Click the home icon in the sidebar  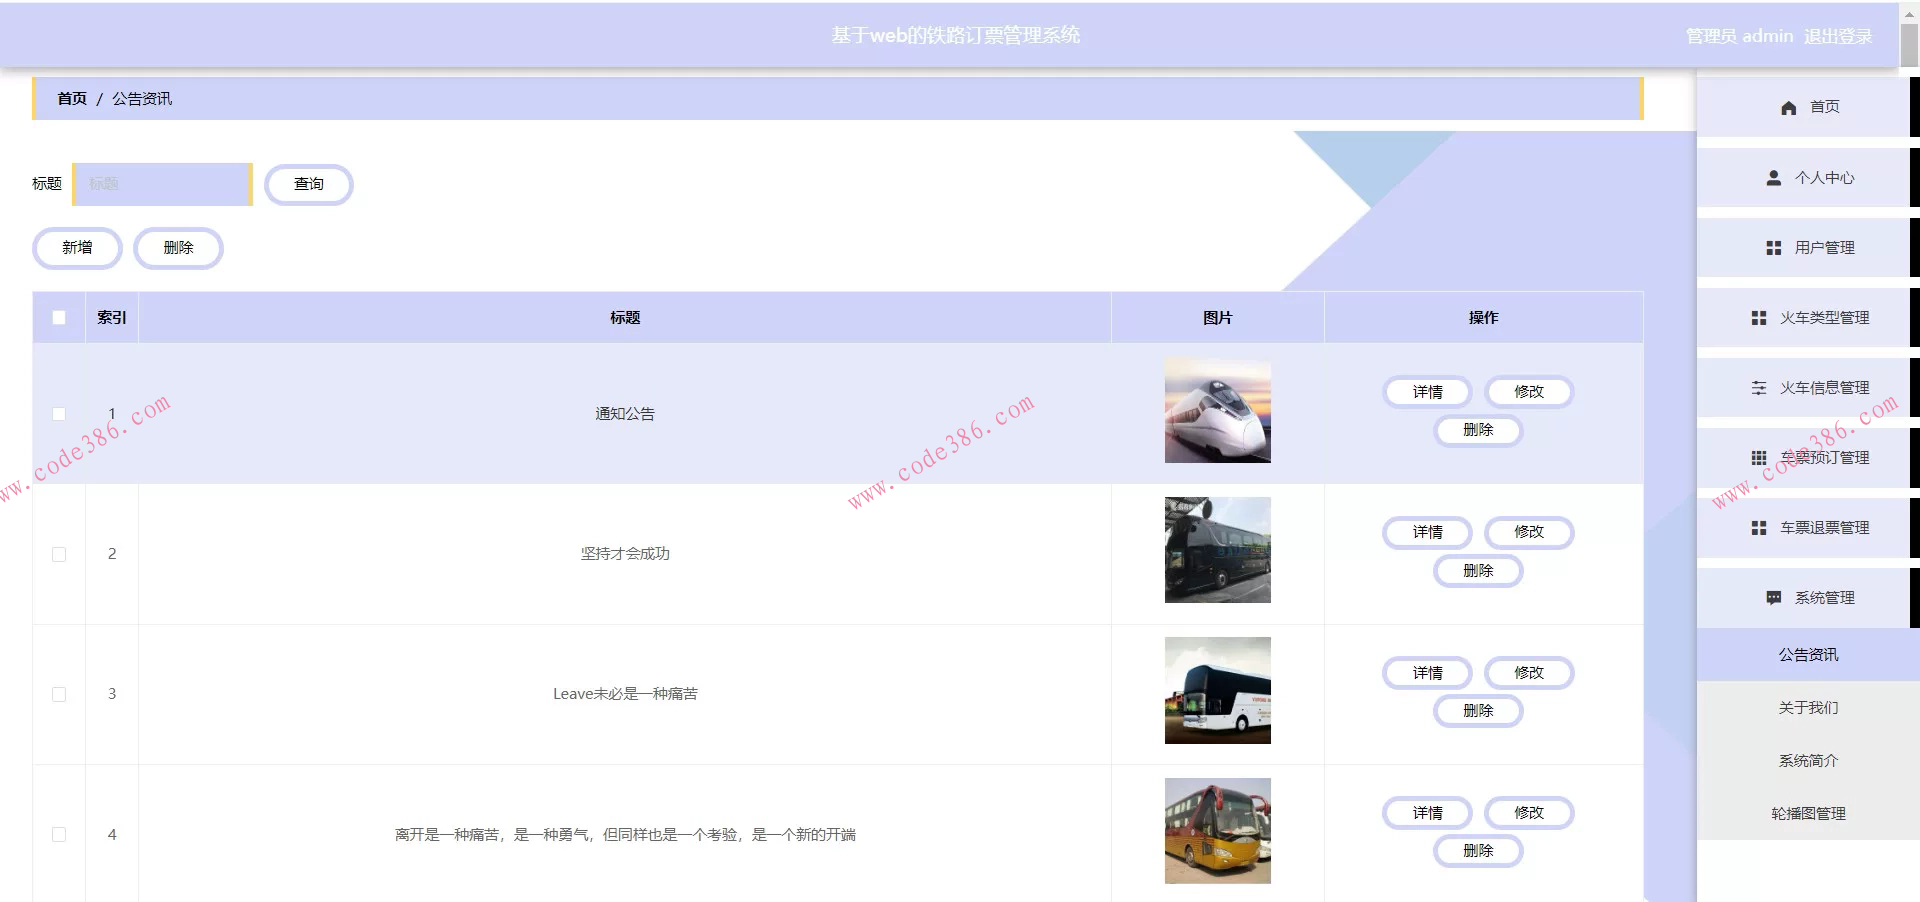click(1788, 108)
